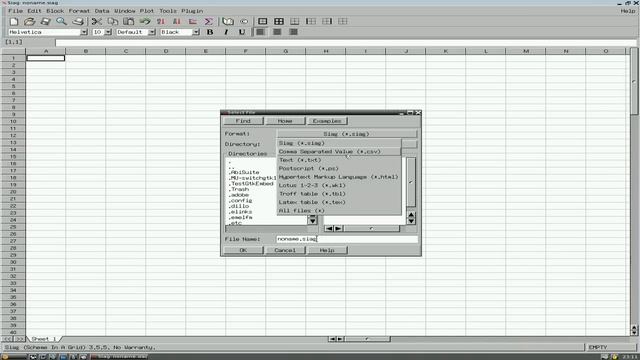The height and width of the screenshot is (360, 640).
Task: Click the Save floppy disk icon
Action: click(x=45, y=21)
